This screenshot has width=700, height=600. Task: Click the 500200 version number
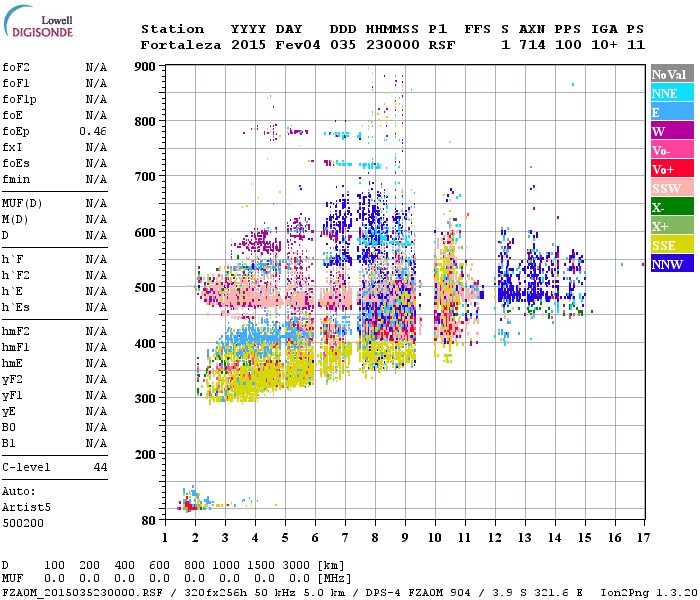point(23,523)
